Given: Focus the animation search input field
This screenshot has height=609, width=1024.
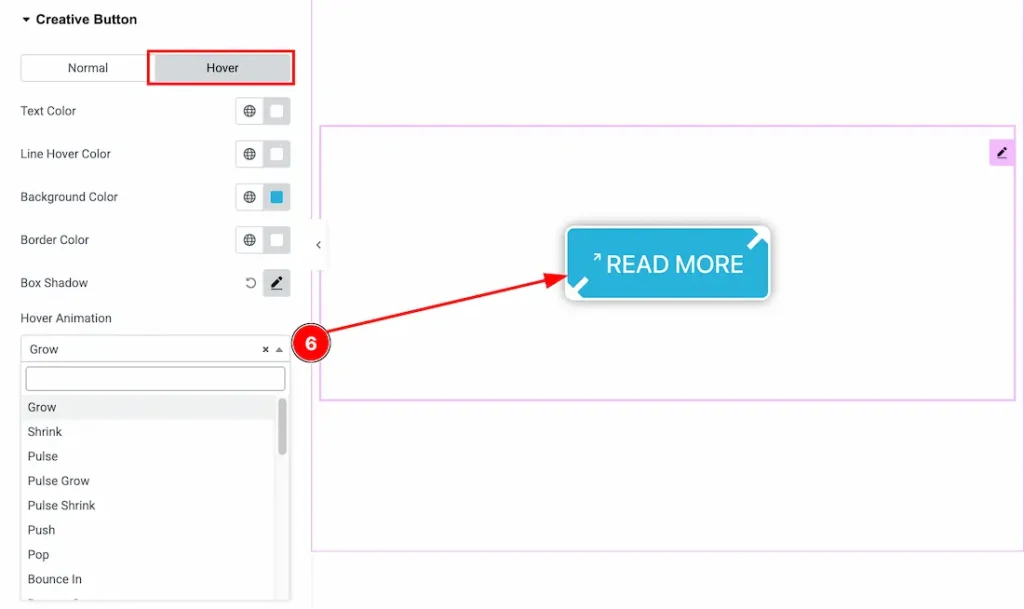Looking at the screenshot, I should coord(155,379).
